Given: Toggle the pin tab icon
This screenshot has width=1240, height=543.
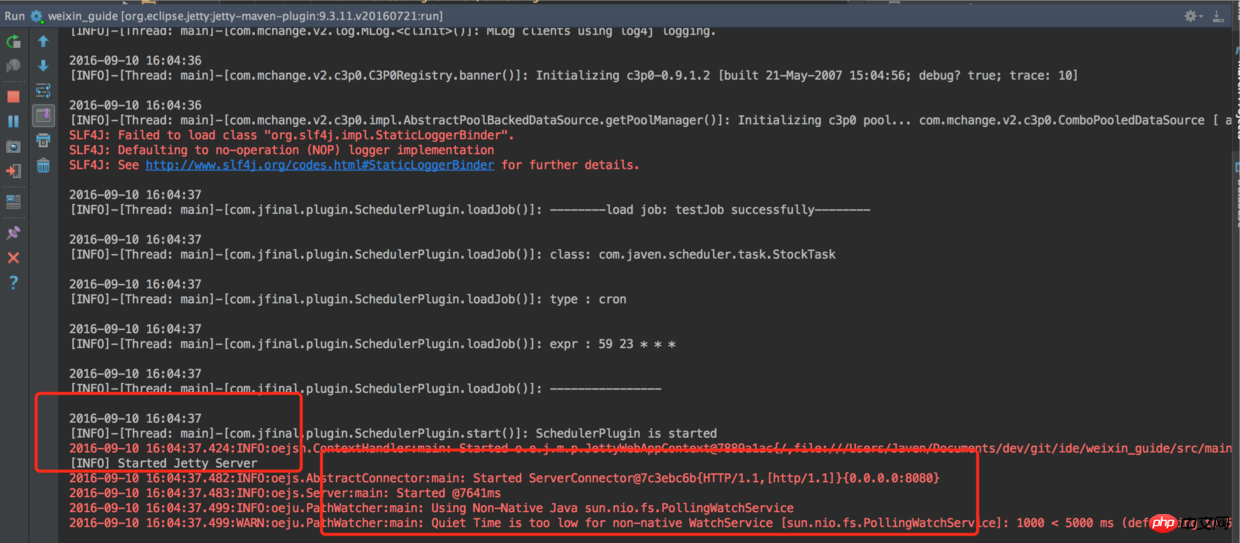Looking at the screenshot, I should click(13, 233).
